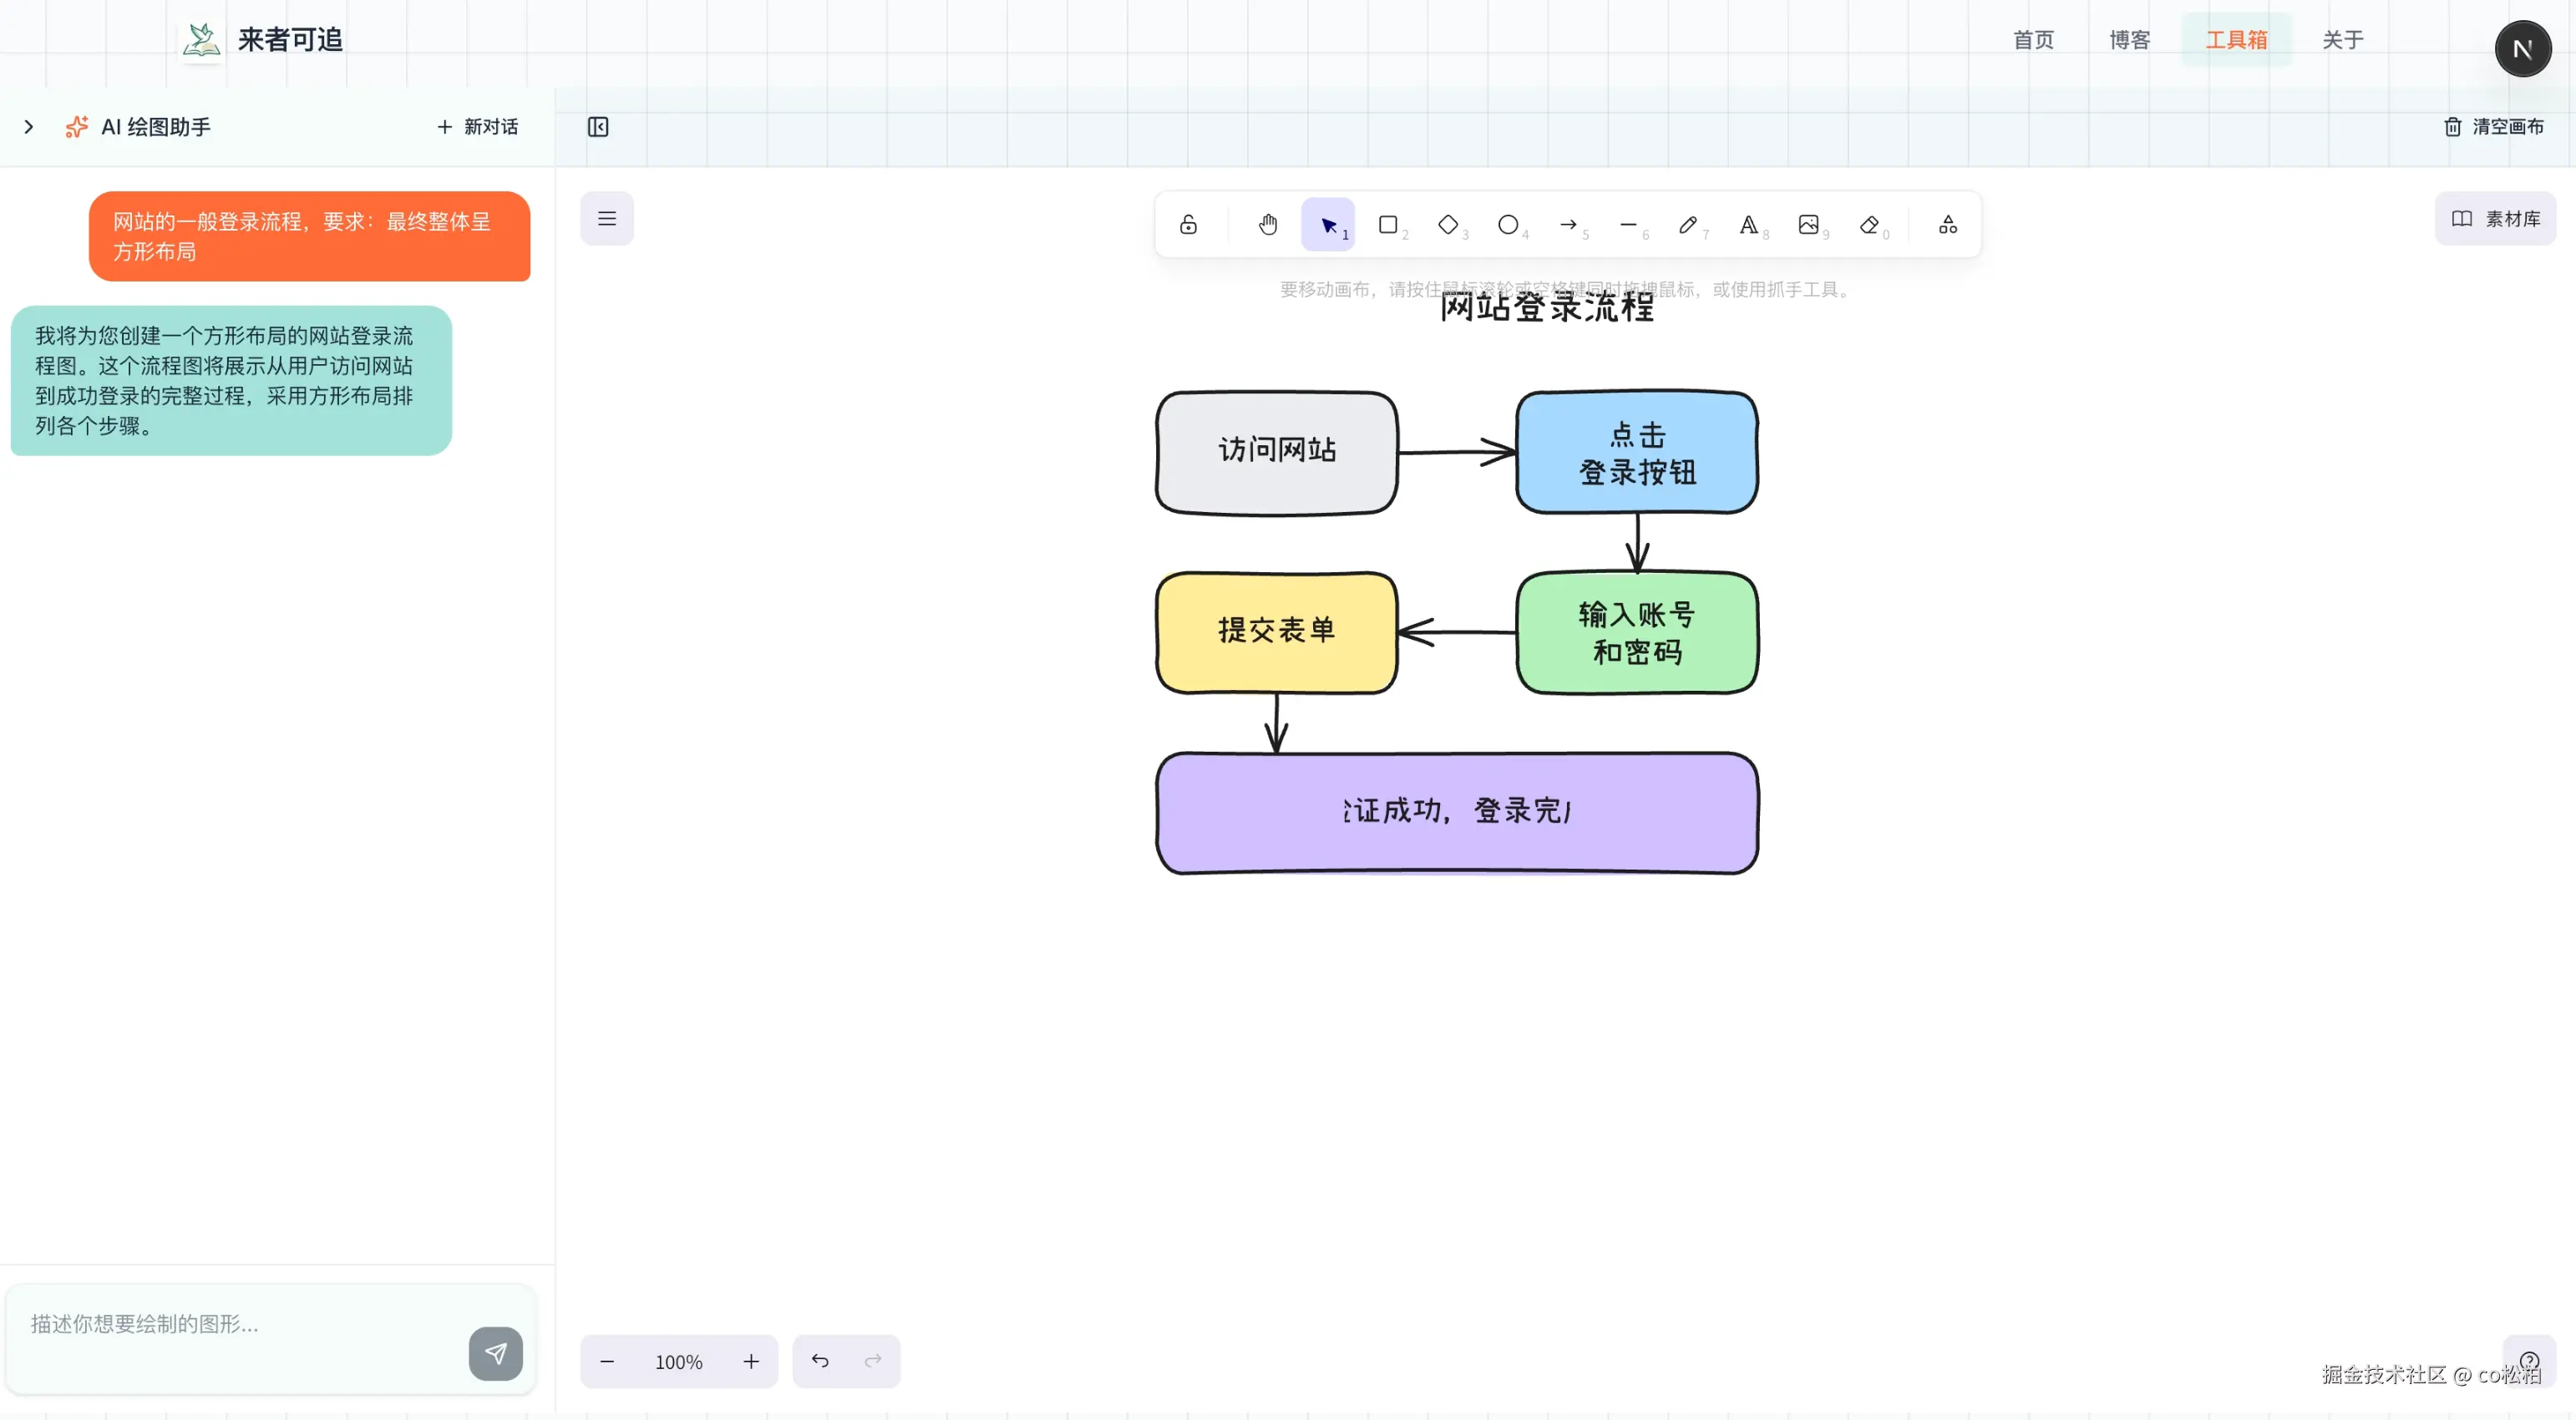Toggle the canvas lock icon
This screenshot has width=2576, height=1420.
click(x=1188, y=224)
